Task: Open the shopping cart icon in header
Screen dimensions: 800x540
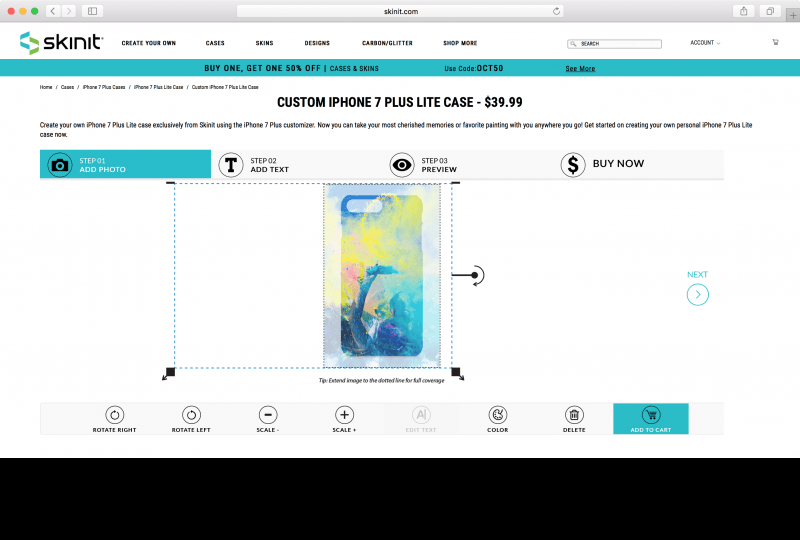Action: [x=776, y=42]
